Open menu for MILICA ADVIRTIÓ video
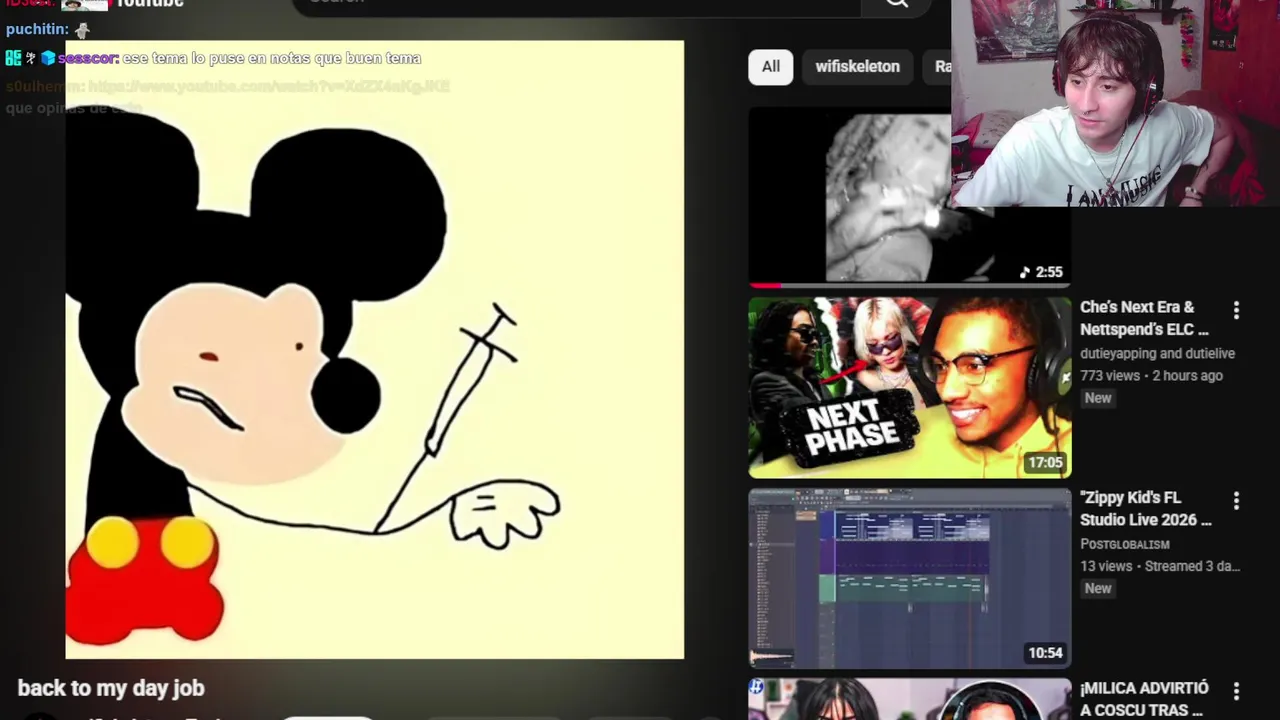This screenshot has width=1280, height=720. [x=1236, y=691]
